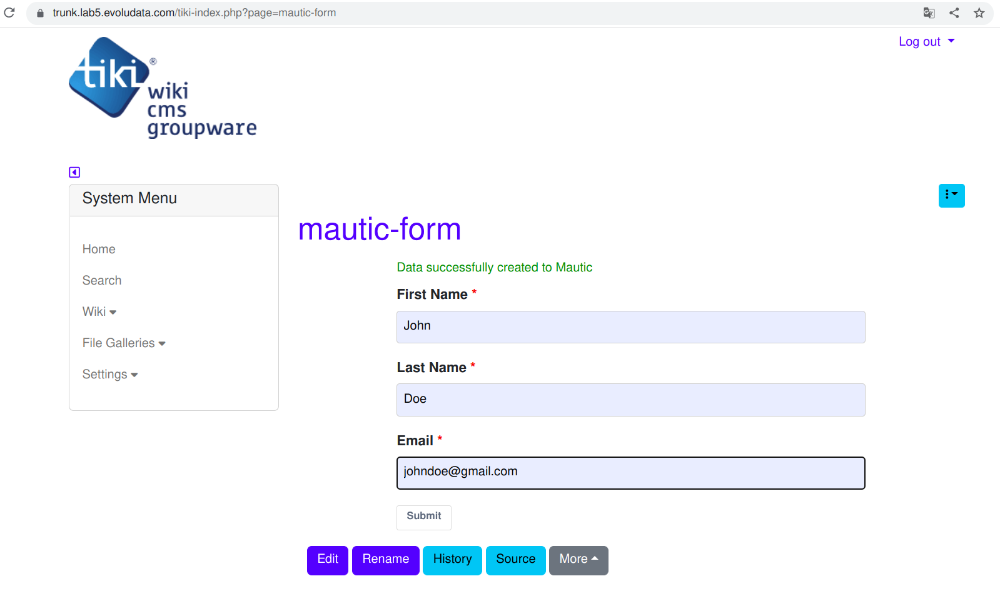Image resolution: width=1000 pixels, height=590 pixels.
Task: Click the 'Last Name' label
Action: pyautogui.click(x=431, y=367)
